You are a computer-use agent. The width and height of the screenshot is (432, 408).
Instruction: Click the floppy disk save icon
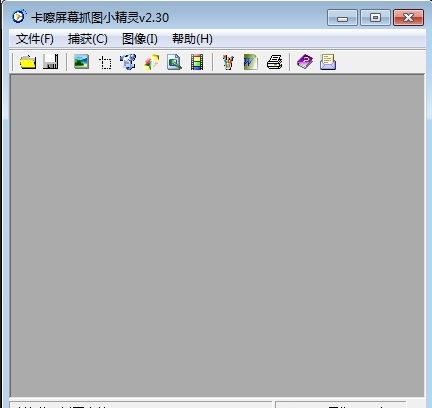coord(51,62)
